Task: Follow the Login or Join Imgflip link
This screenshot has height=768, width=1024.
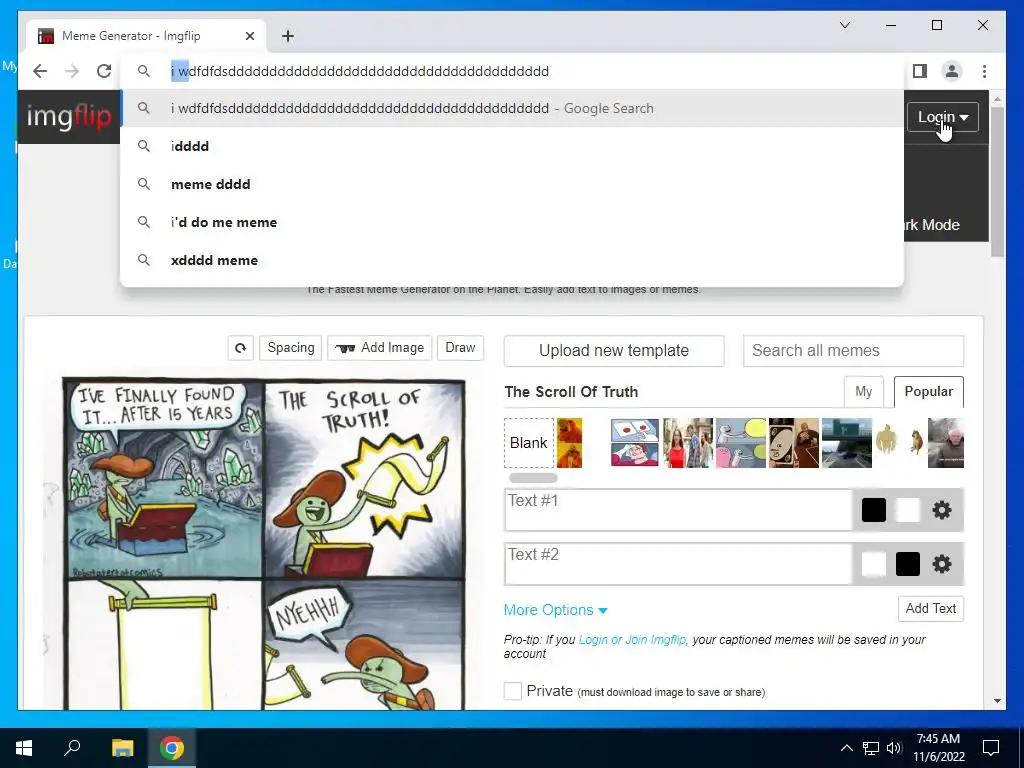Action: (632, 640)
